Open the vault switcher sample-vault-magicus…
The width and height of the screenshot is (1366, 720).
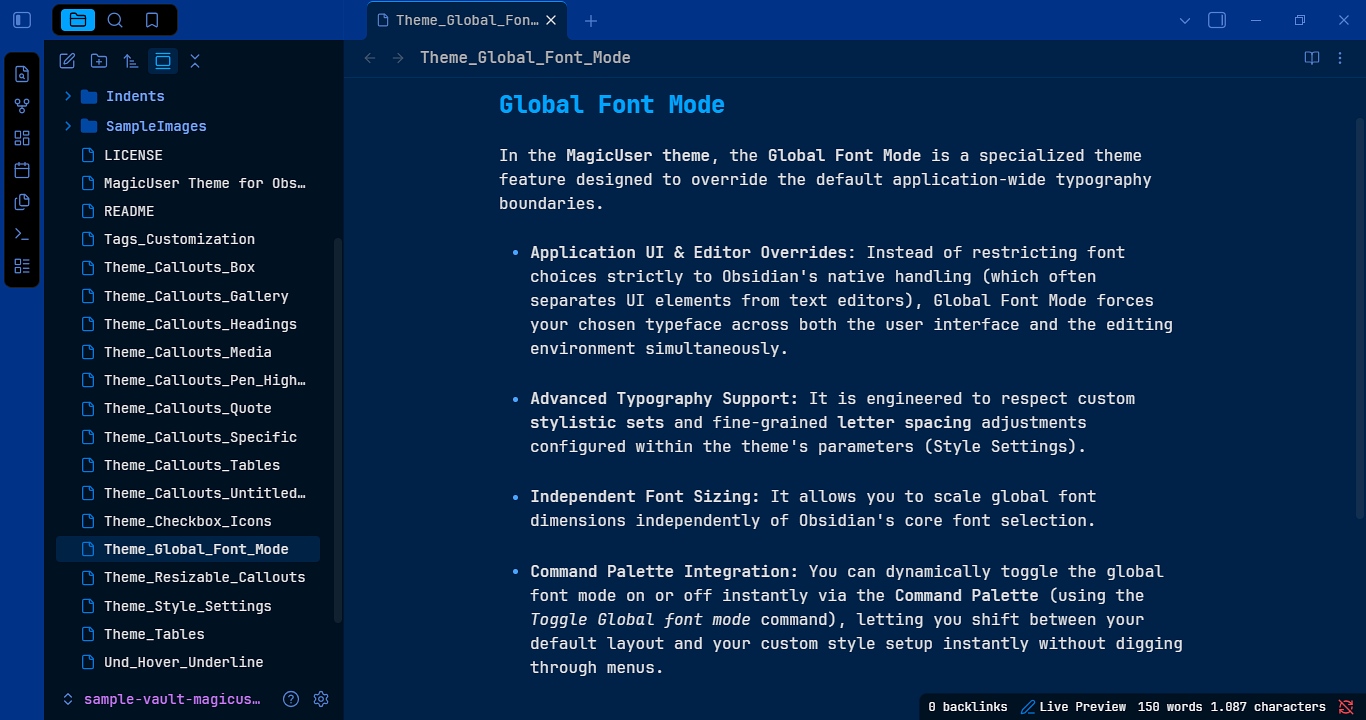[162, 699]
